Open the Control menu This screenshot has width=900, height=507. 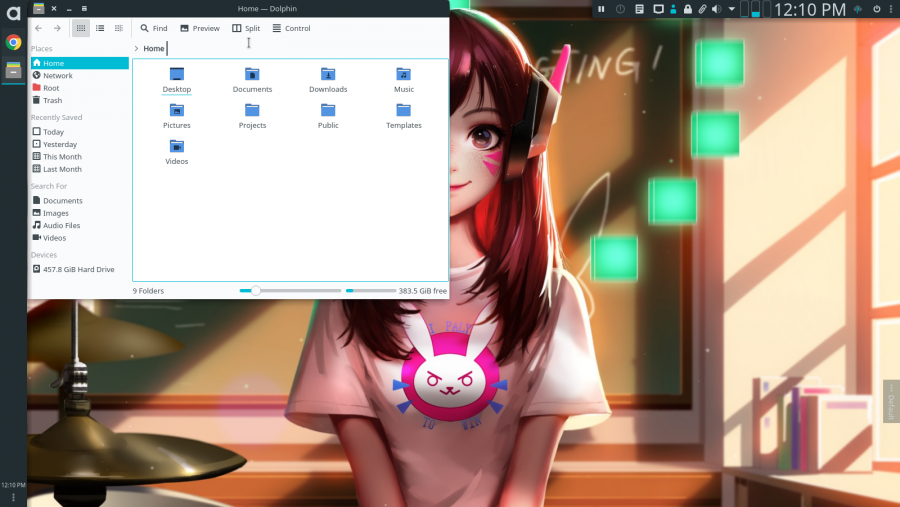292,28
